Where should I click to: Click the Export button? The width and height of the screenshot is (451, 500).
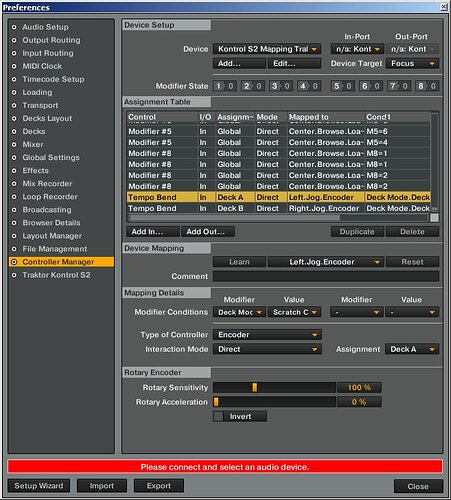[159, 486]
